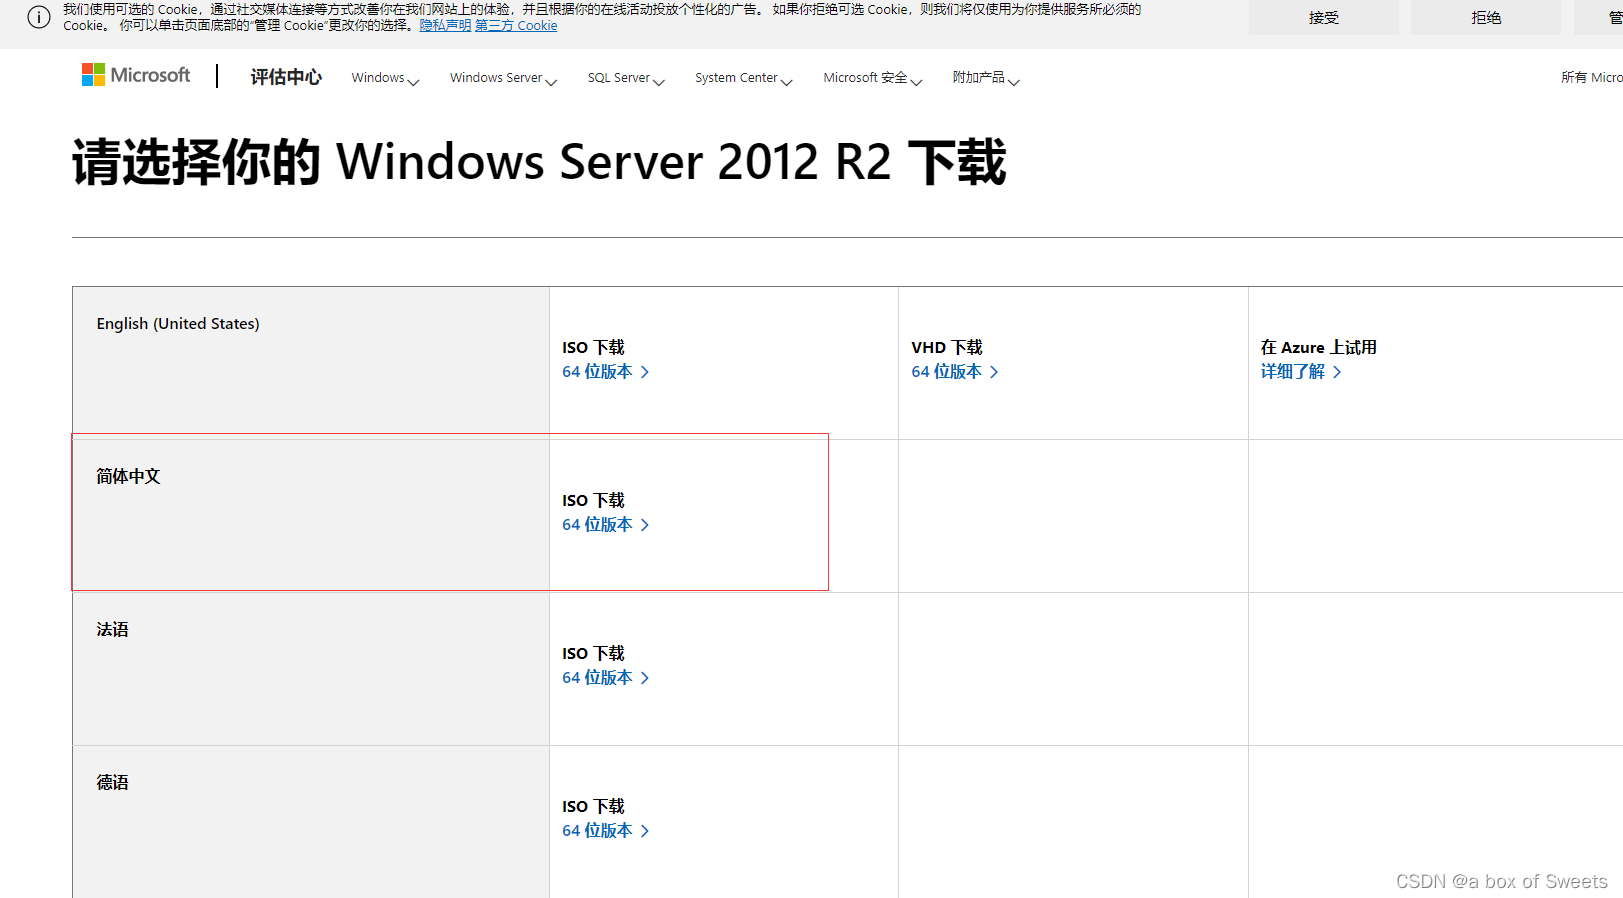1623x898 pixels.
Task: Expand the Windows menu
Action: click(x=385, y=78)
